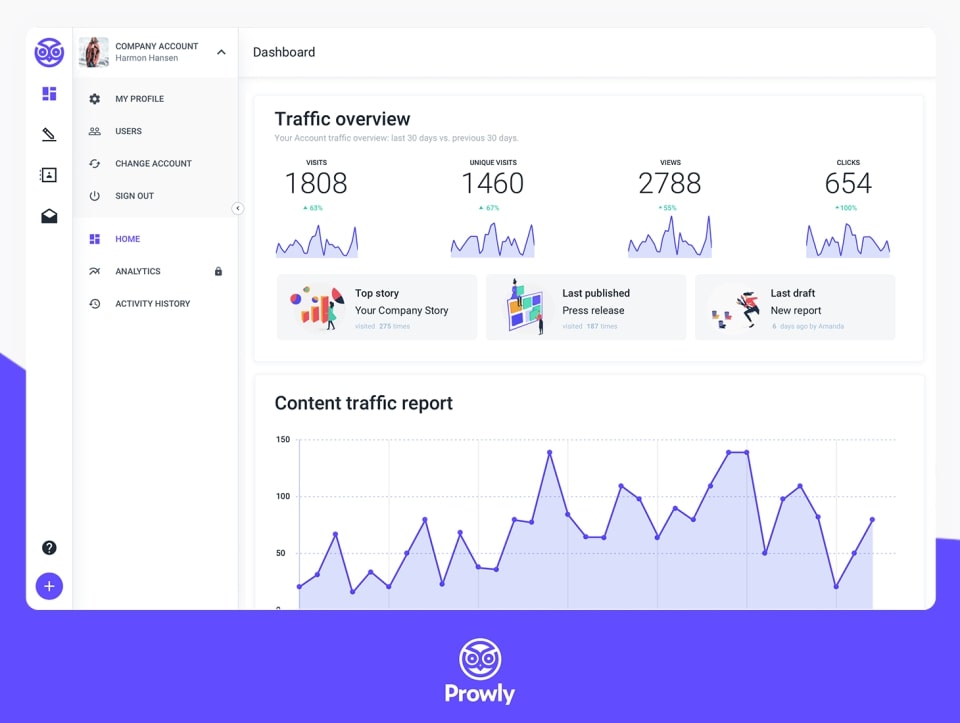Open the Last published Press release card
This screenshot has height=723, width=960.
click(585, 308)
